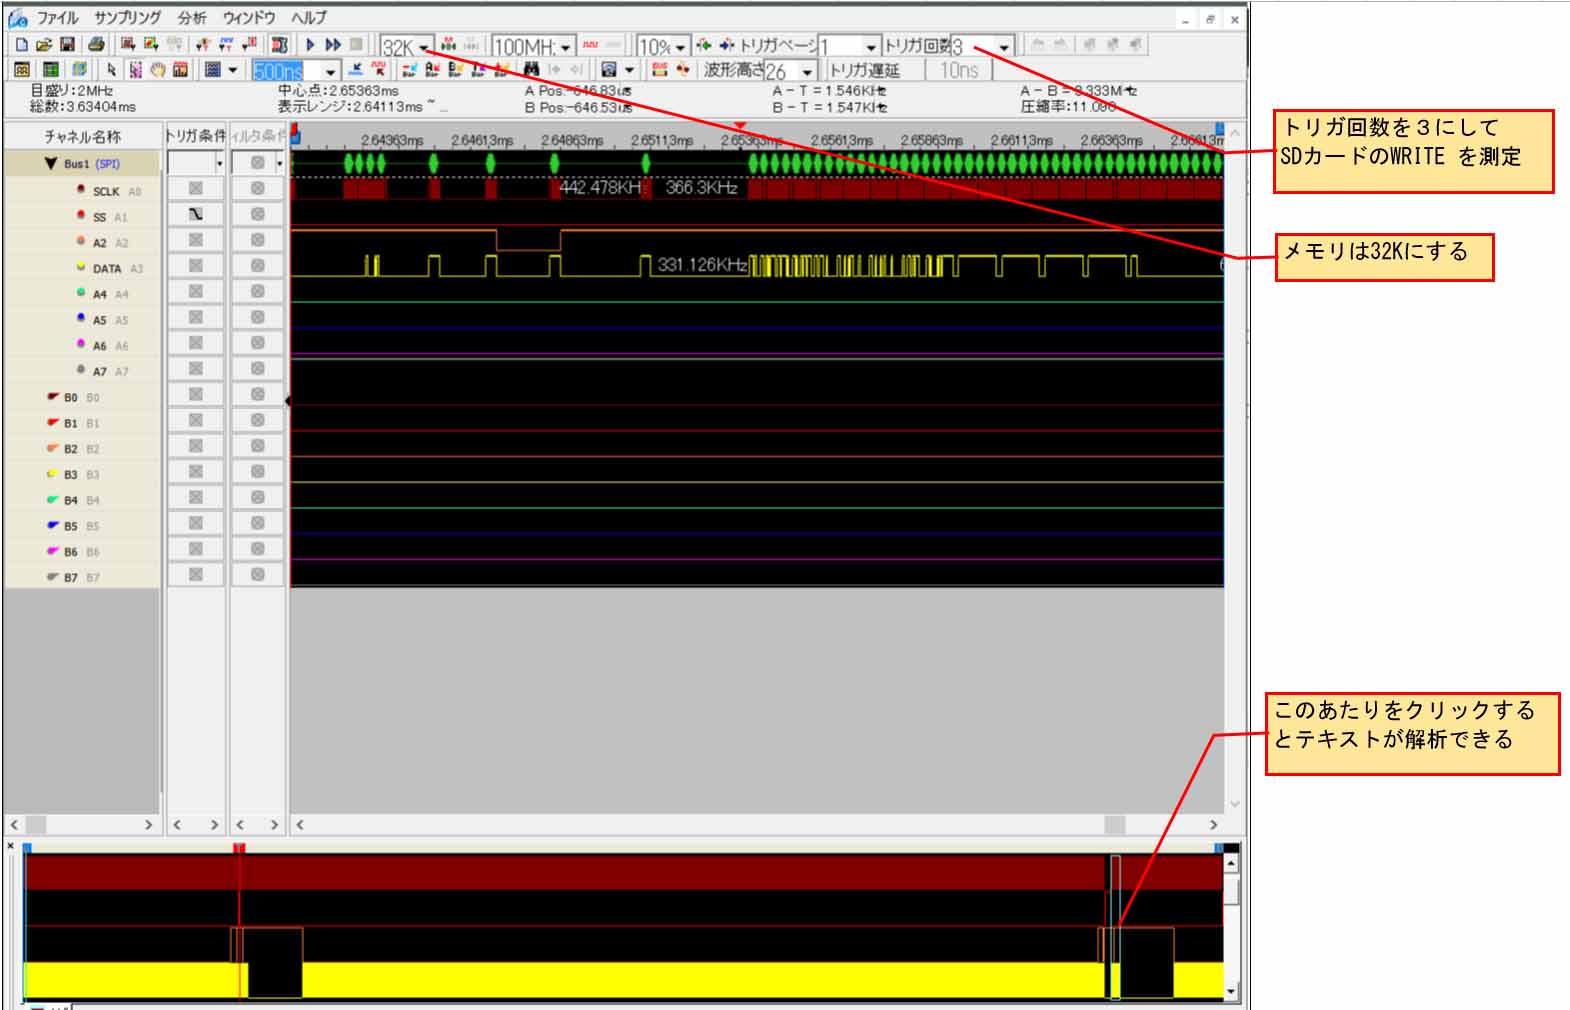Screen dimensions: 1570x1010
Task: Open the サンプリング menu
Action: point(127,18)
